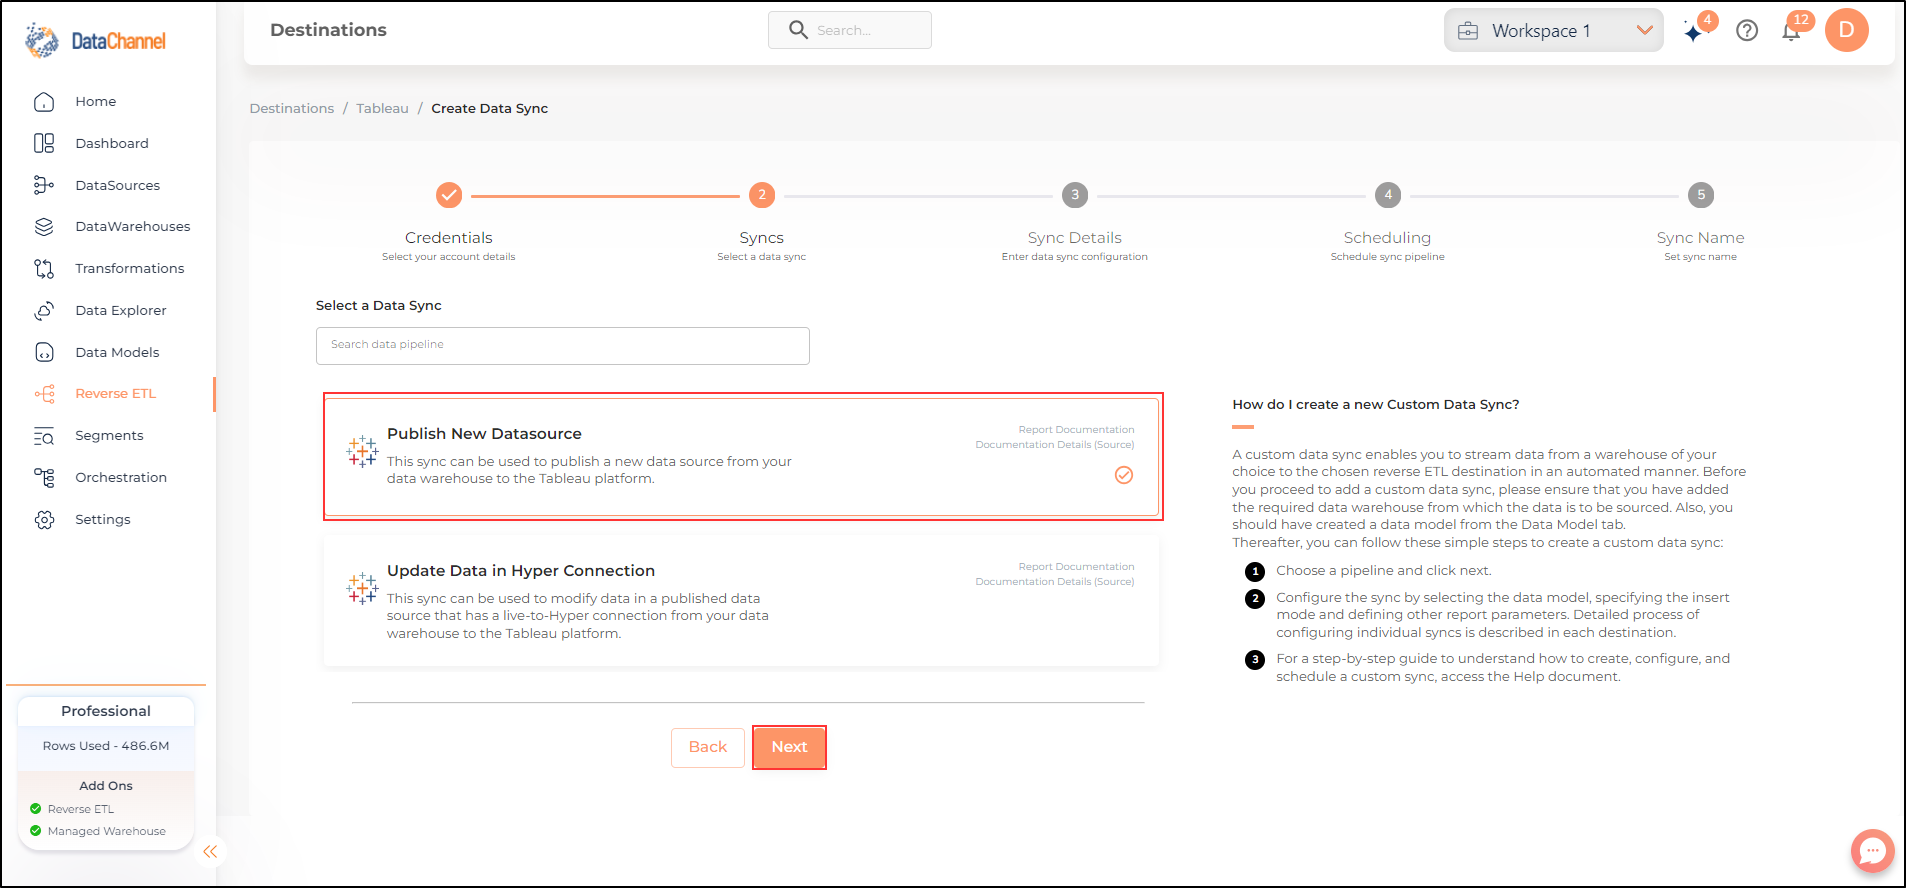Screen dimensions: 1906x888
Task: Click the Sync Name step label
Action: tap(1700, 238)
